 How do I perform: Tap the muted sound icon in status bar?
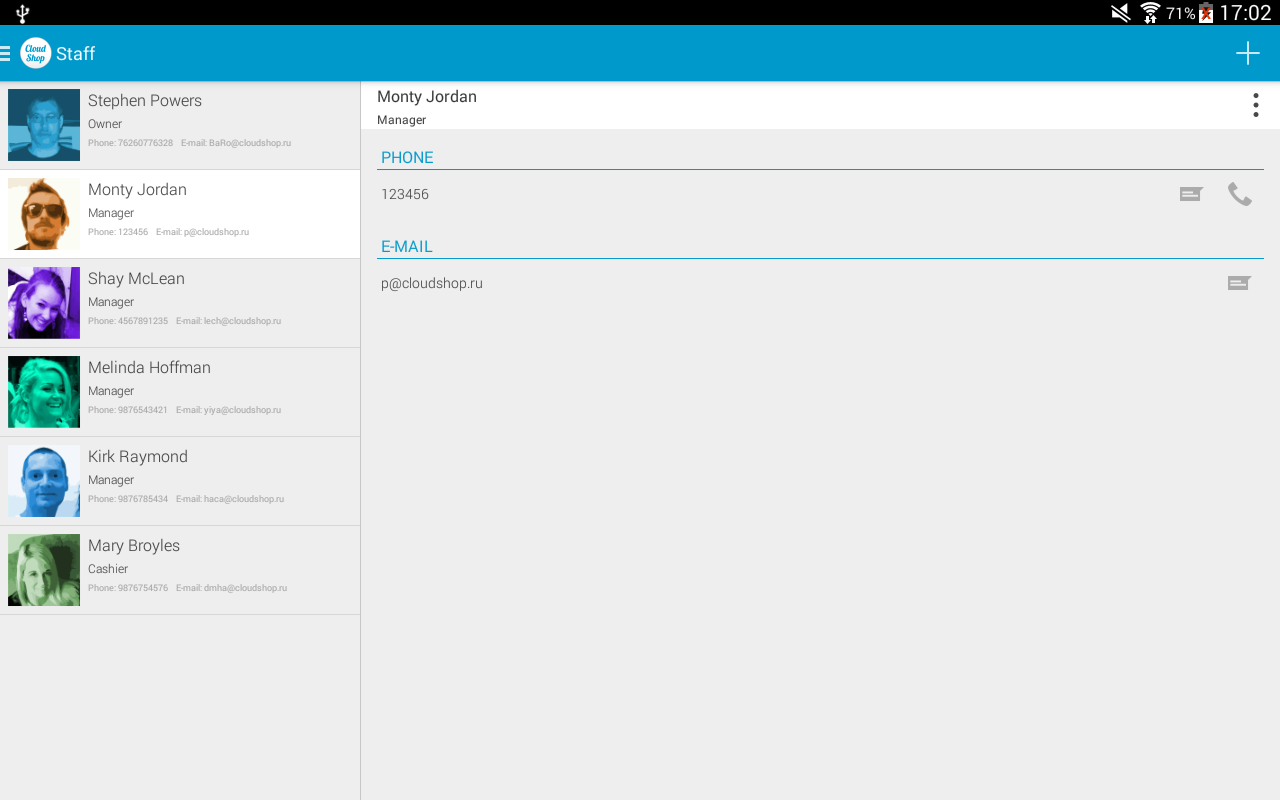point(1121,13)
